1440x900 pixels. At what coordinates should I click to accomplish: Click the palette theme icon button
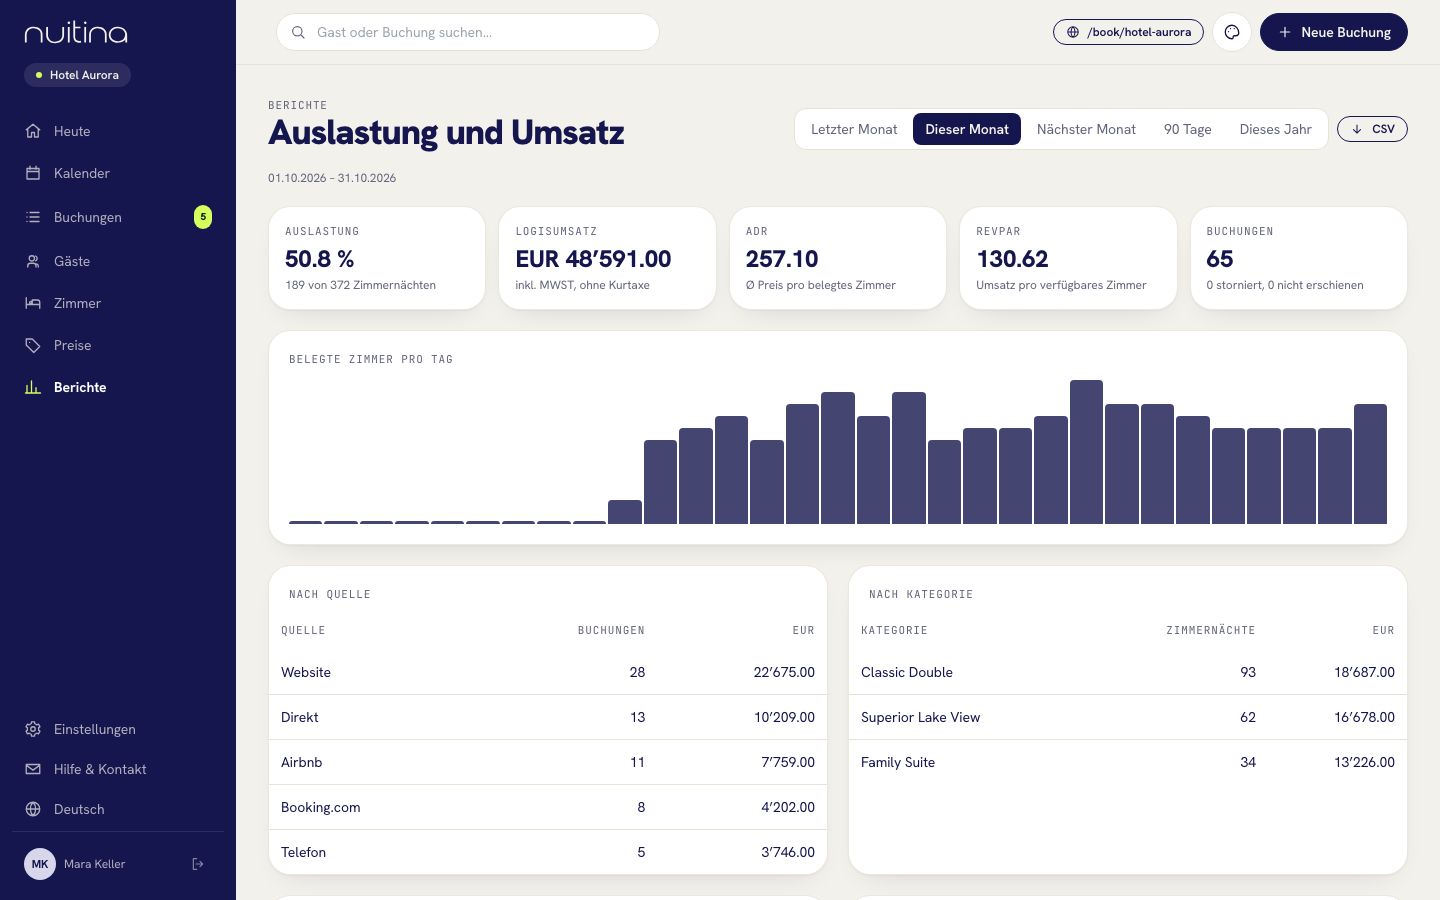[1232, 32]
